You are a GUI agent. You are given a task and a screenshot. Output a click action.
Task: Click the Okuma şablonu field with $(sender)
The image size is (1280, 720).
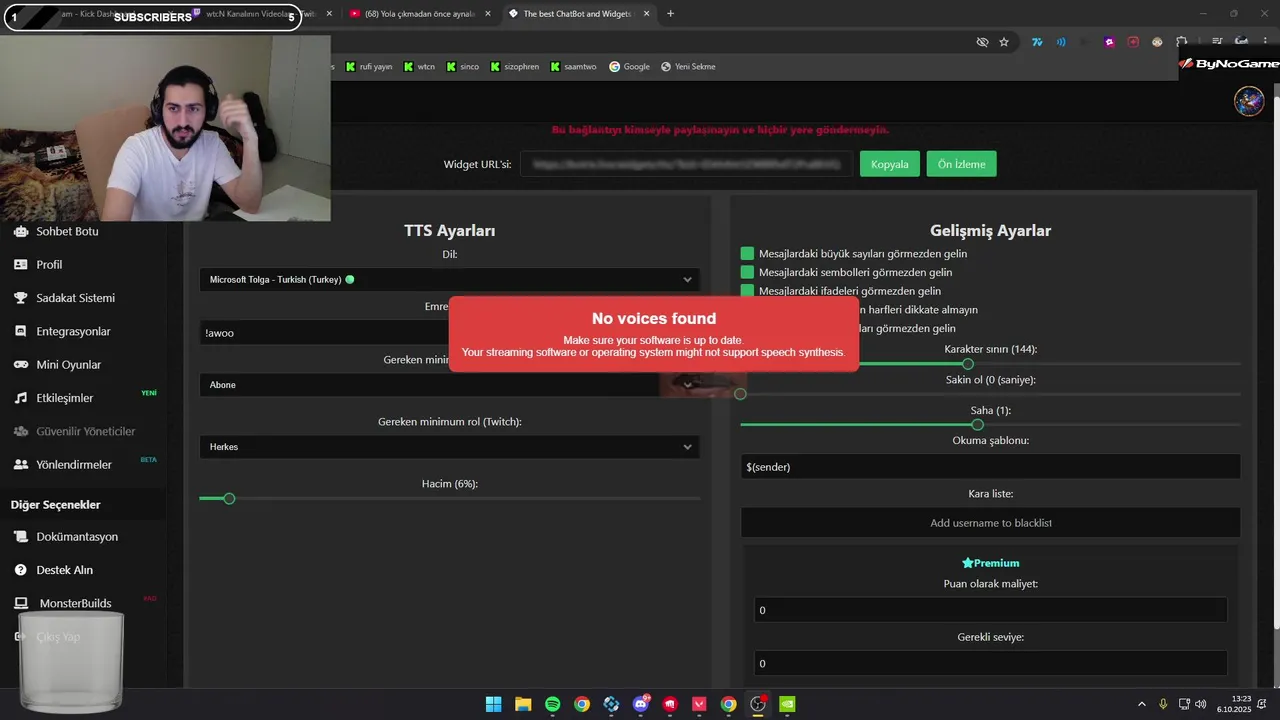pos(990,467)
